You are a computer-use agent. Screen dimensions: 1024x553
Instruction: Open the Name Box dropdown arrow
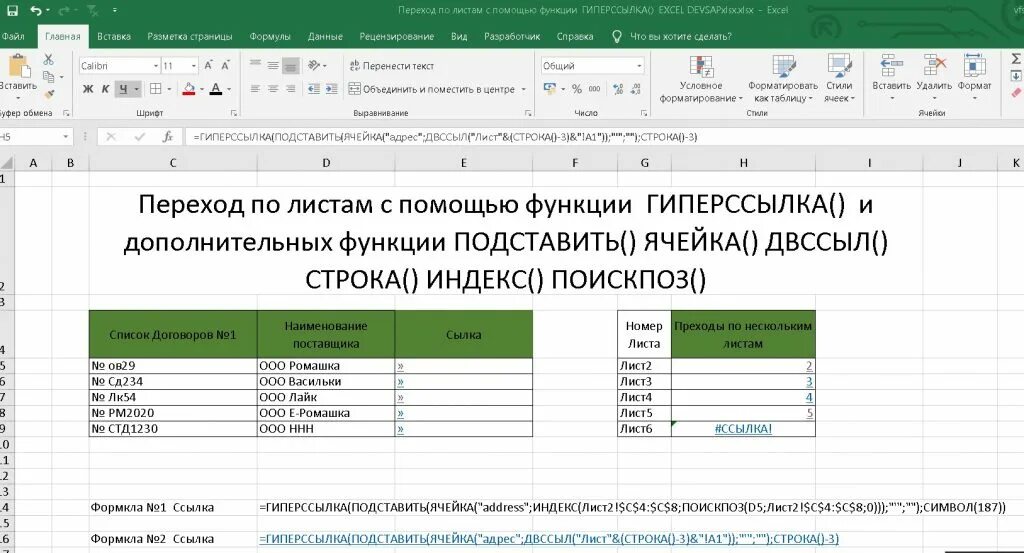coord(66,137)
